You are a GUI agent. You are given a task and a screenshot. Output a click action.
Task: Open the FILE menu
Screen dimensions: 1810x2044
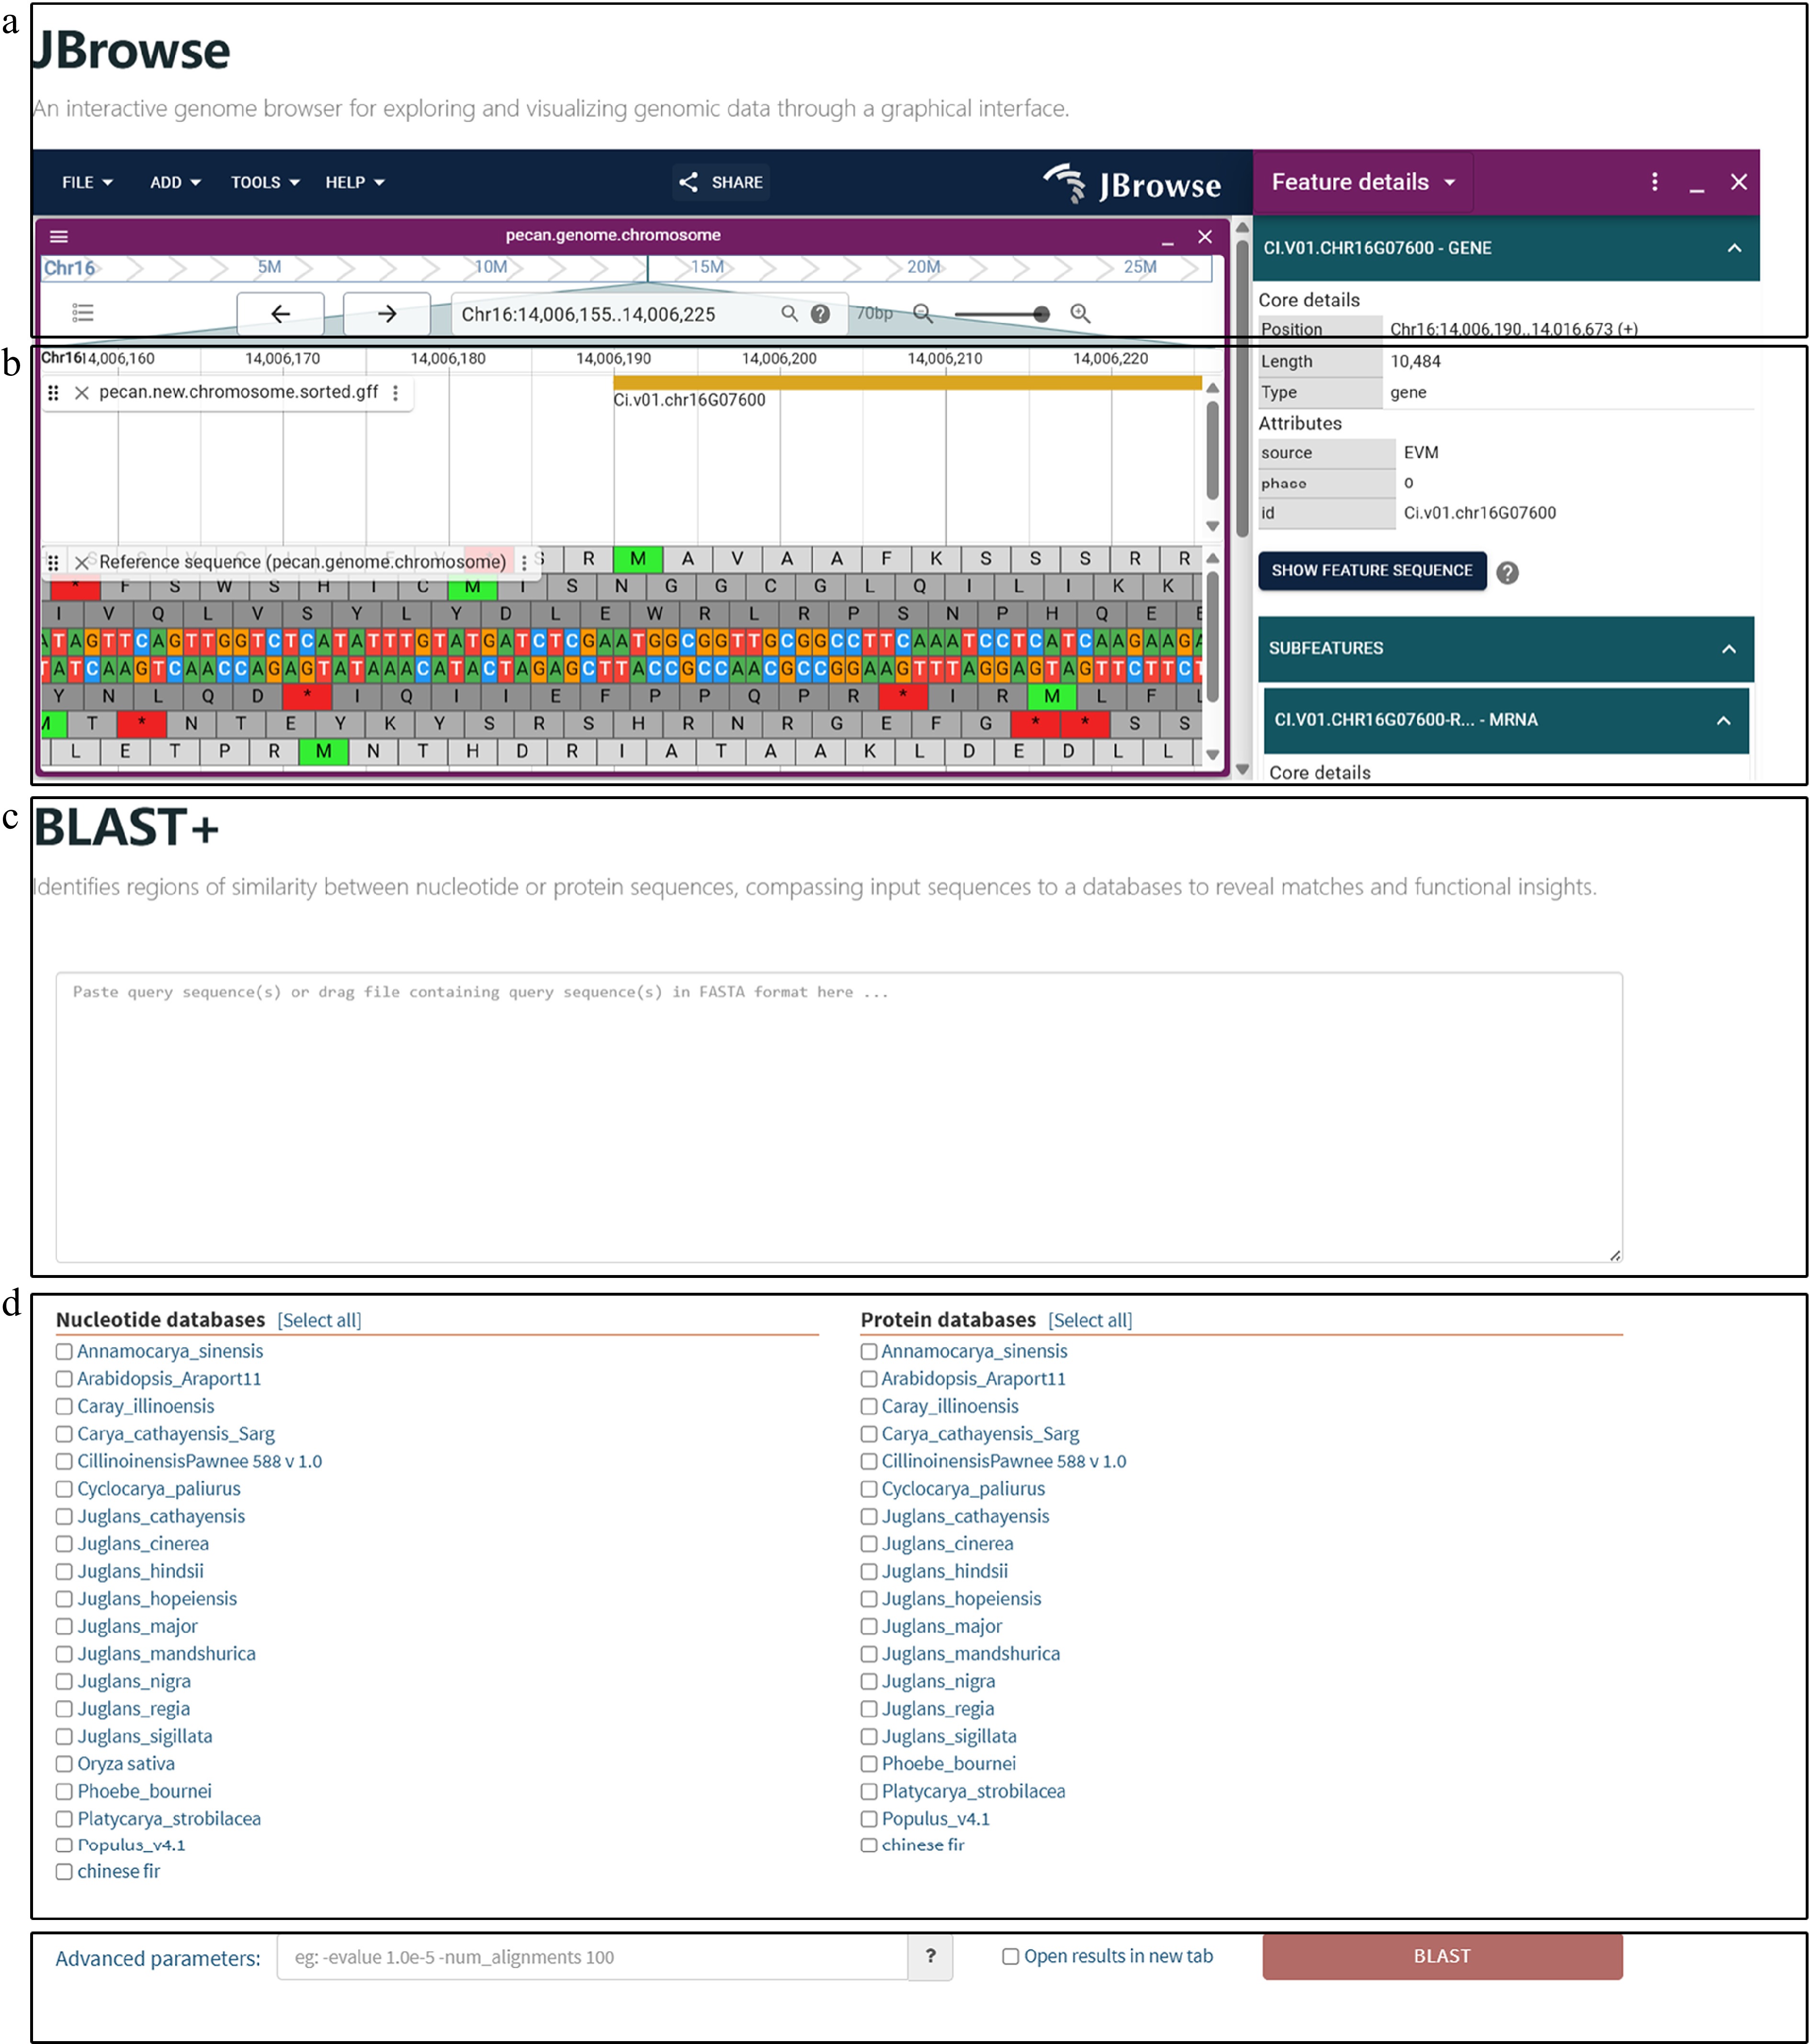(x=87, y=182)
